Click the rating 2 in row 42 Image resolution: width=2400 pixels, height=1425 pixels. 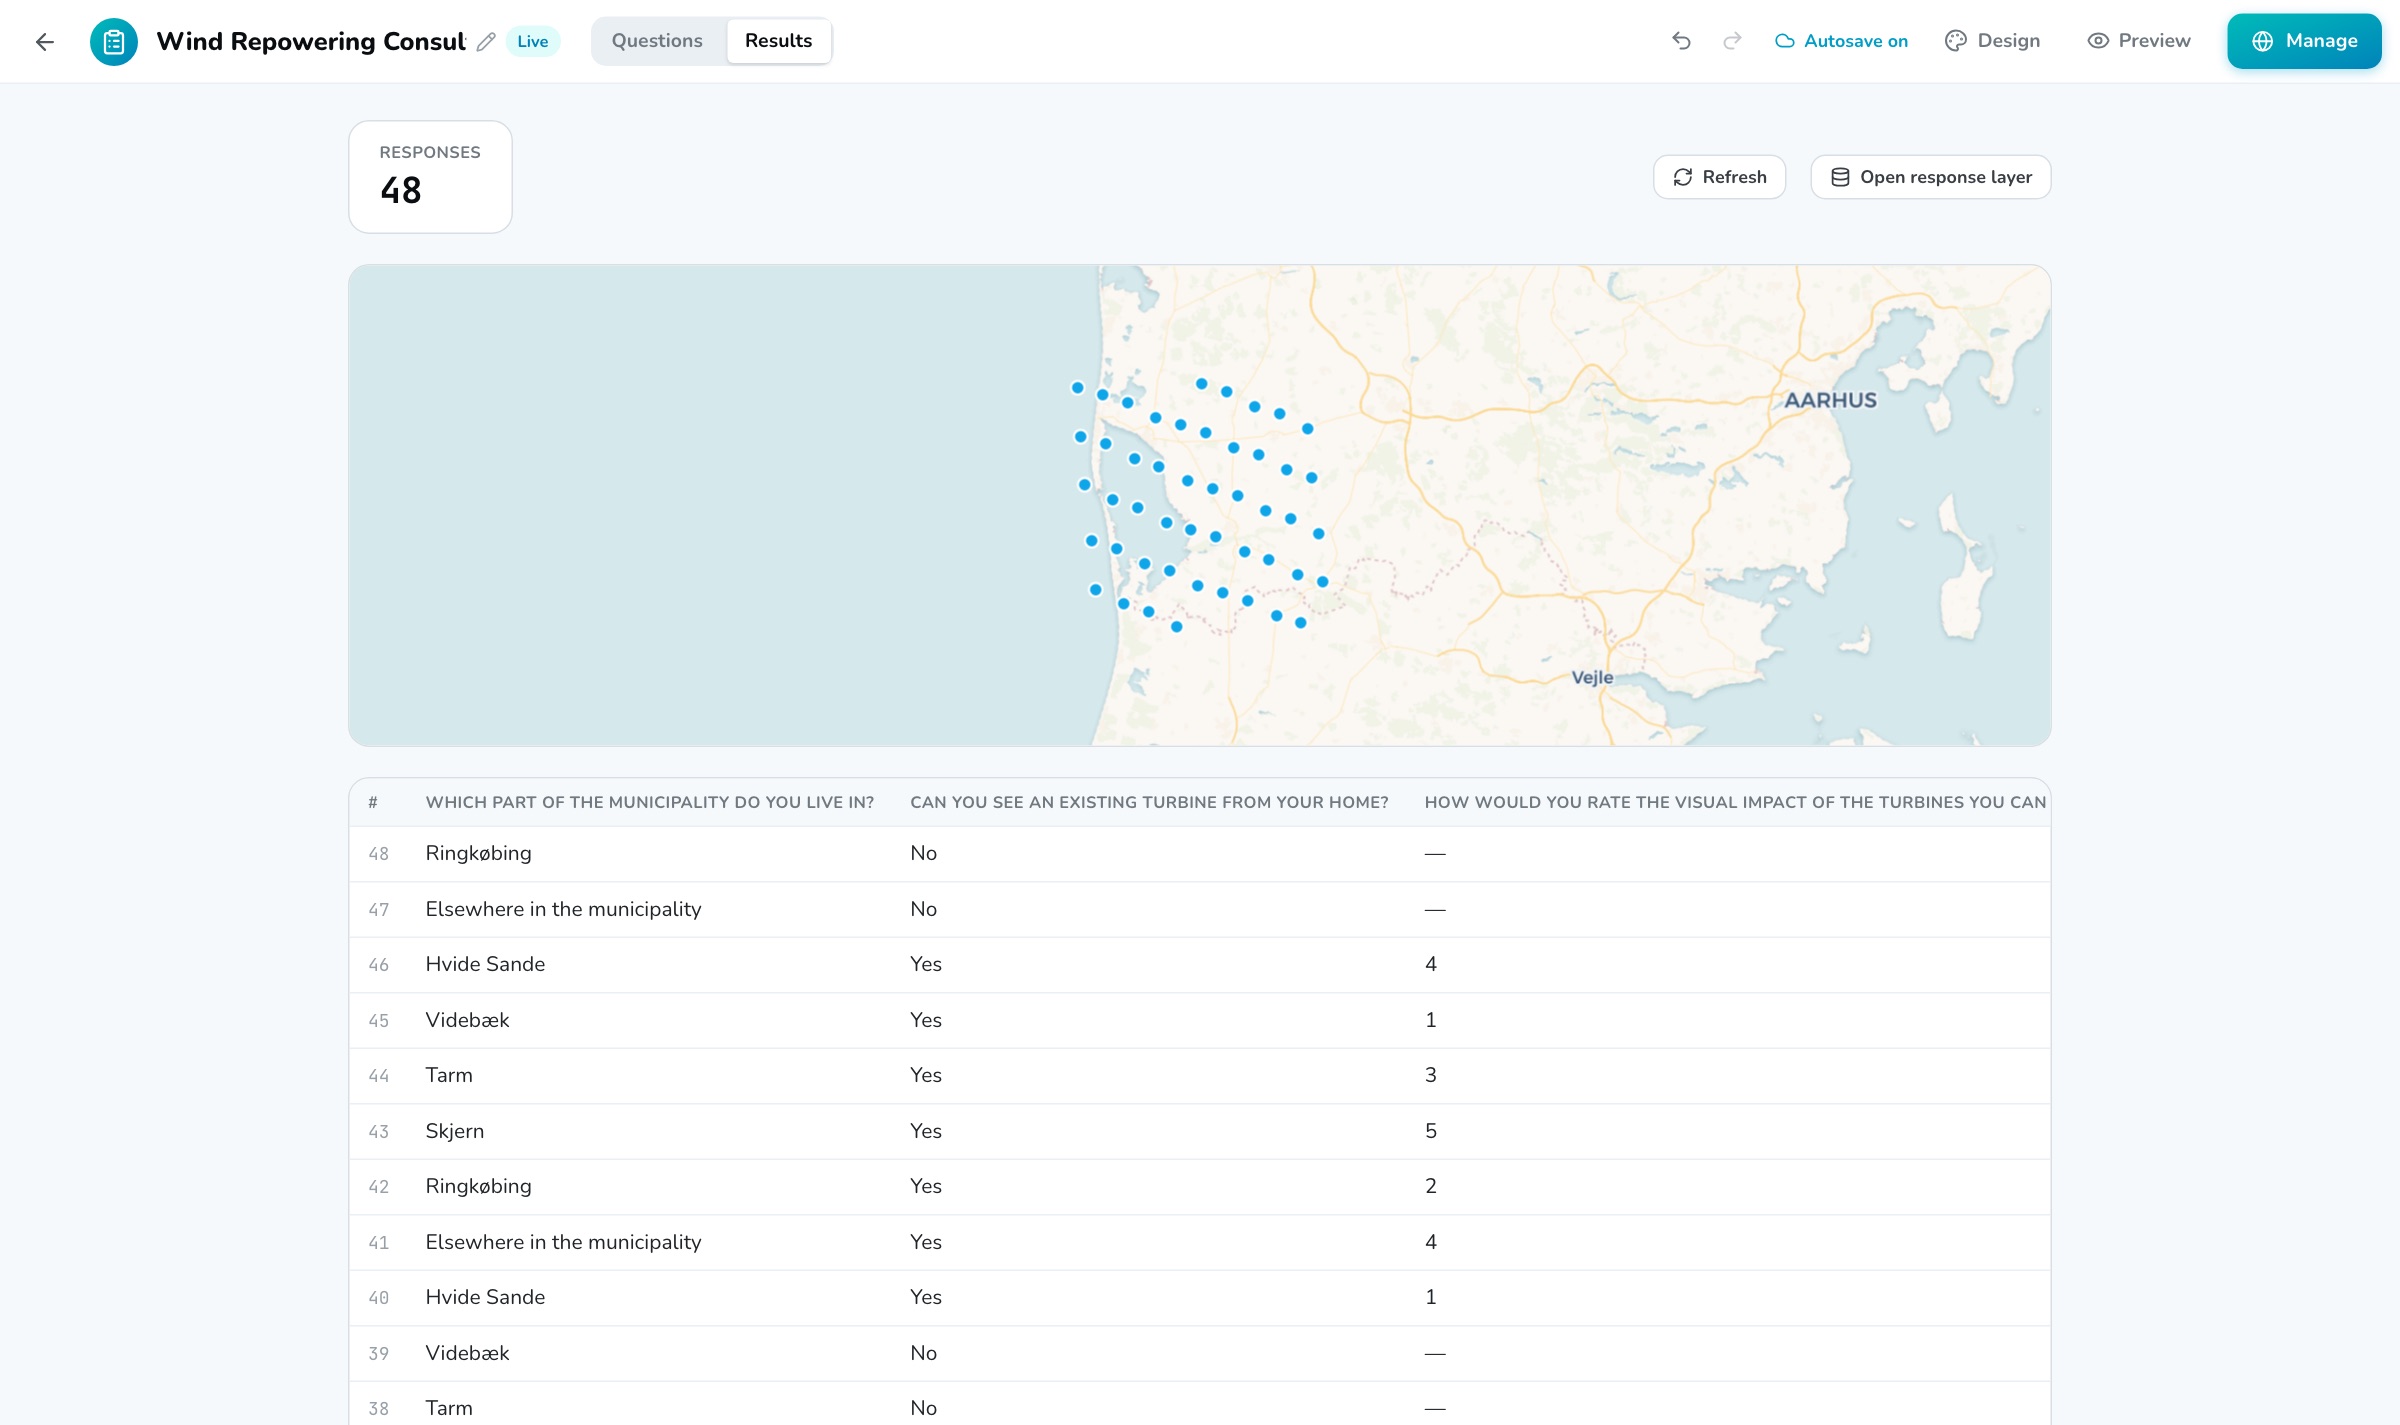1431,1186
